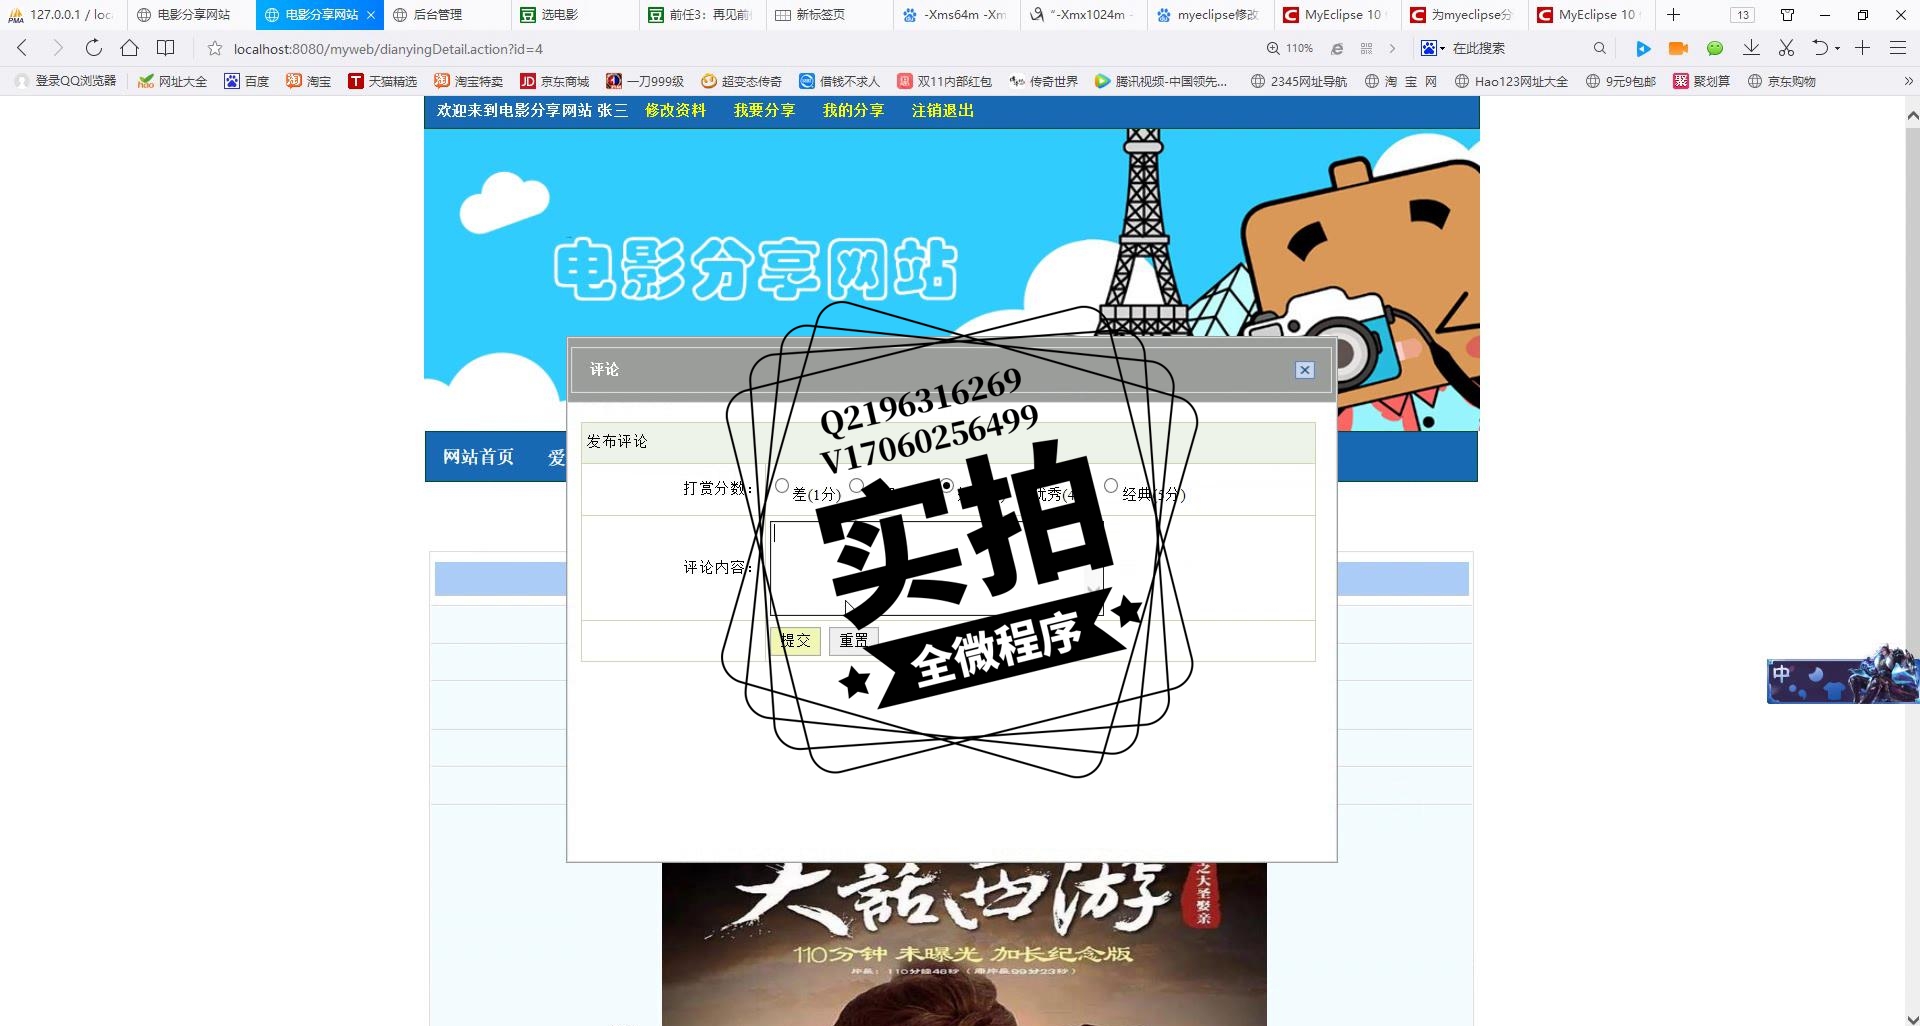
Task: Open the 登录QQ浏览器 bookmark
Action: click(x=66, y=81)
